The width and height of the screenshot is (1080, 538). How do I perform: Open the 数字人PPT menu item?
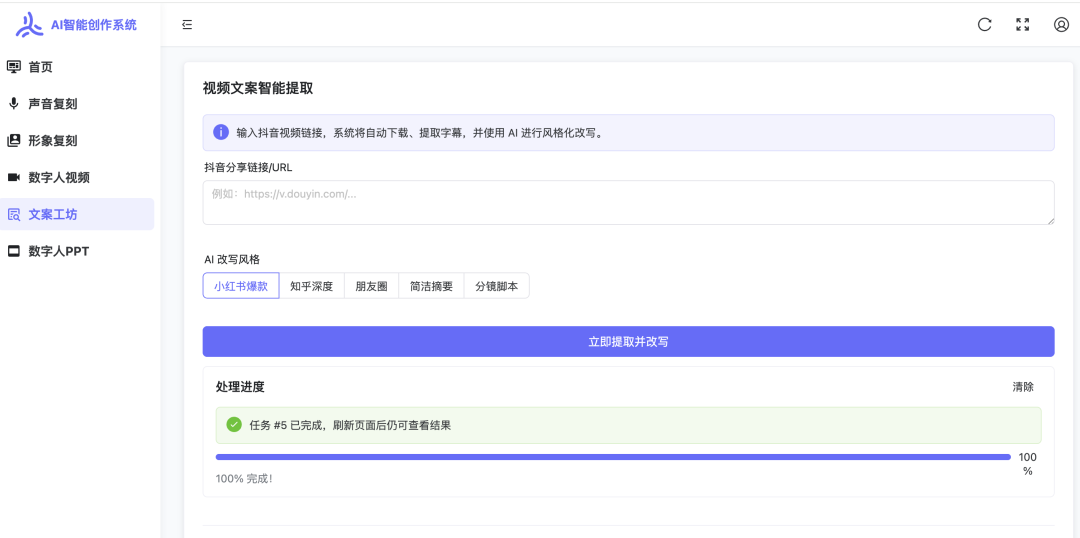[x=77, y=251]
